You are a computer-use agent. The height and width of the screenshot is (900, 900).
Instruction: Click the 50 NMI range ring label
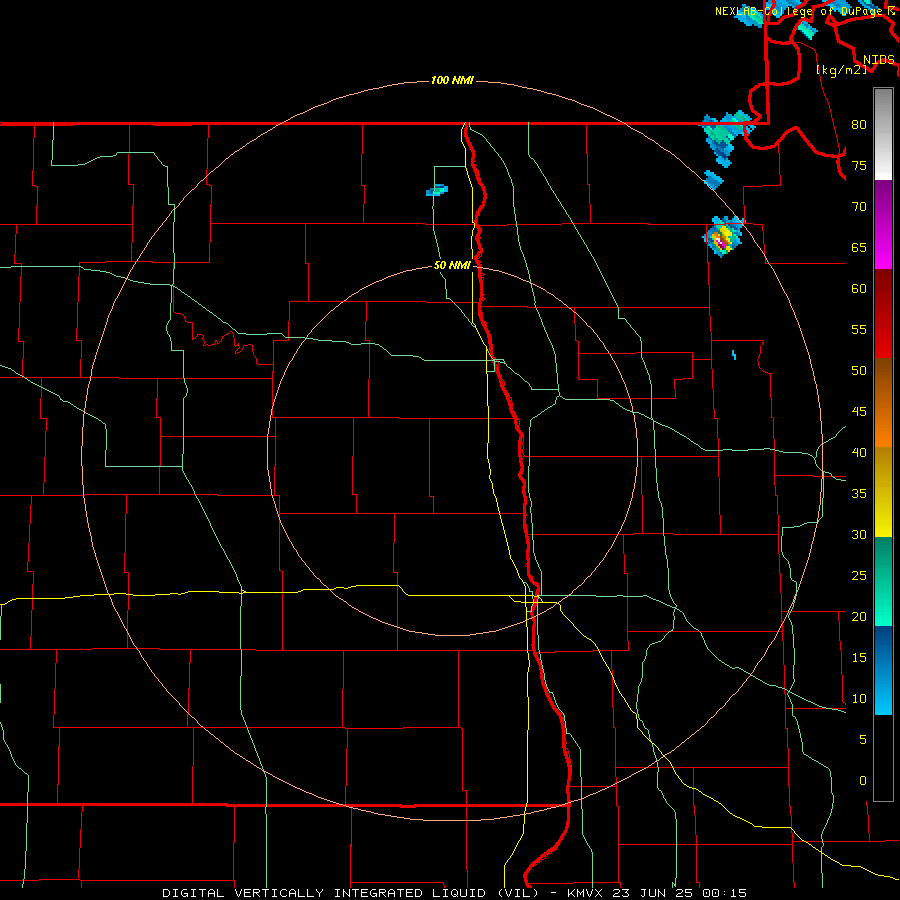[452, 265]
